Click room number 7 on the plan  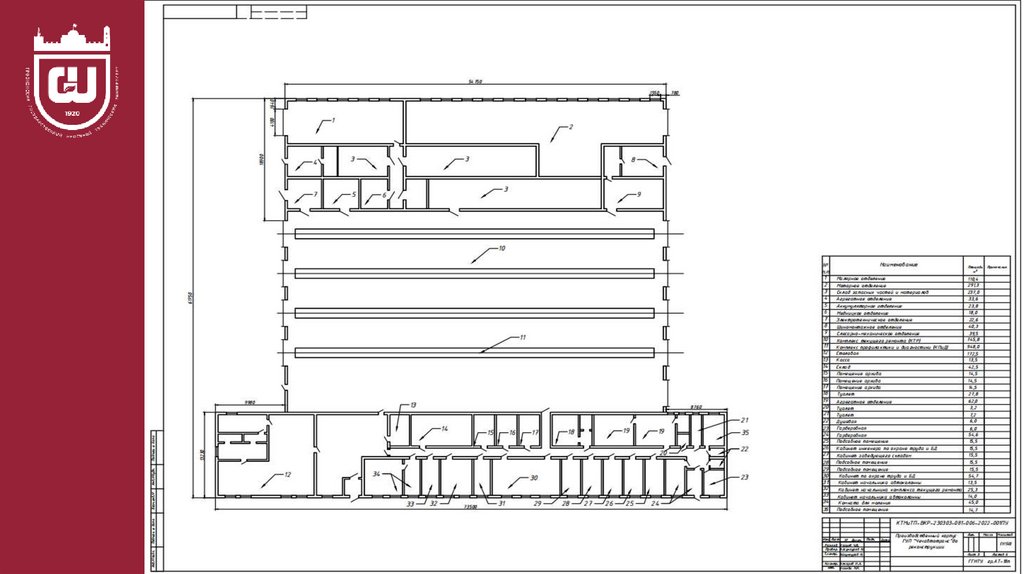tap(315, 195)
